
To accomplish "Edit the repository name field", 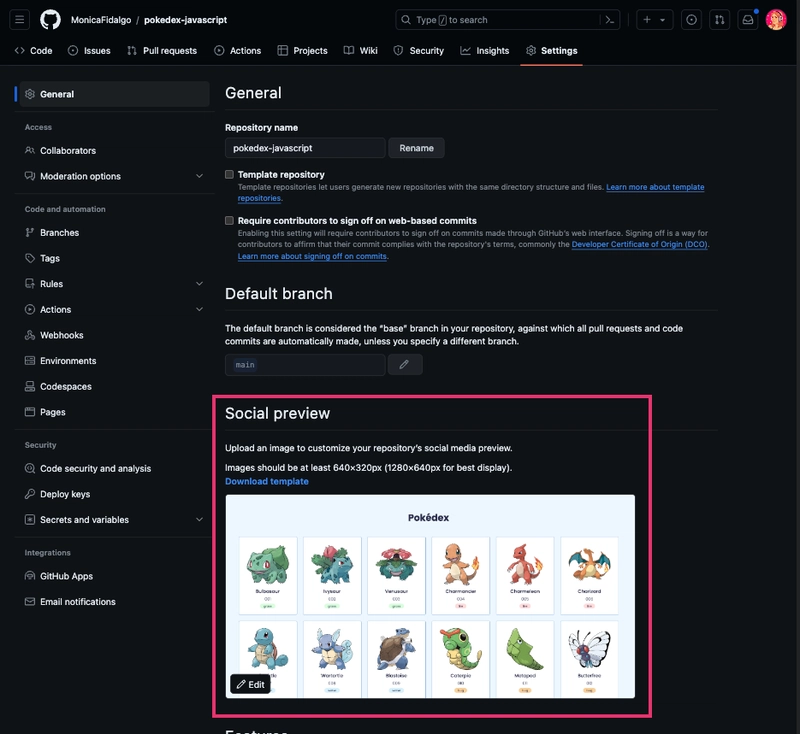I will click(x=305, y=148).
